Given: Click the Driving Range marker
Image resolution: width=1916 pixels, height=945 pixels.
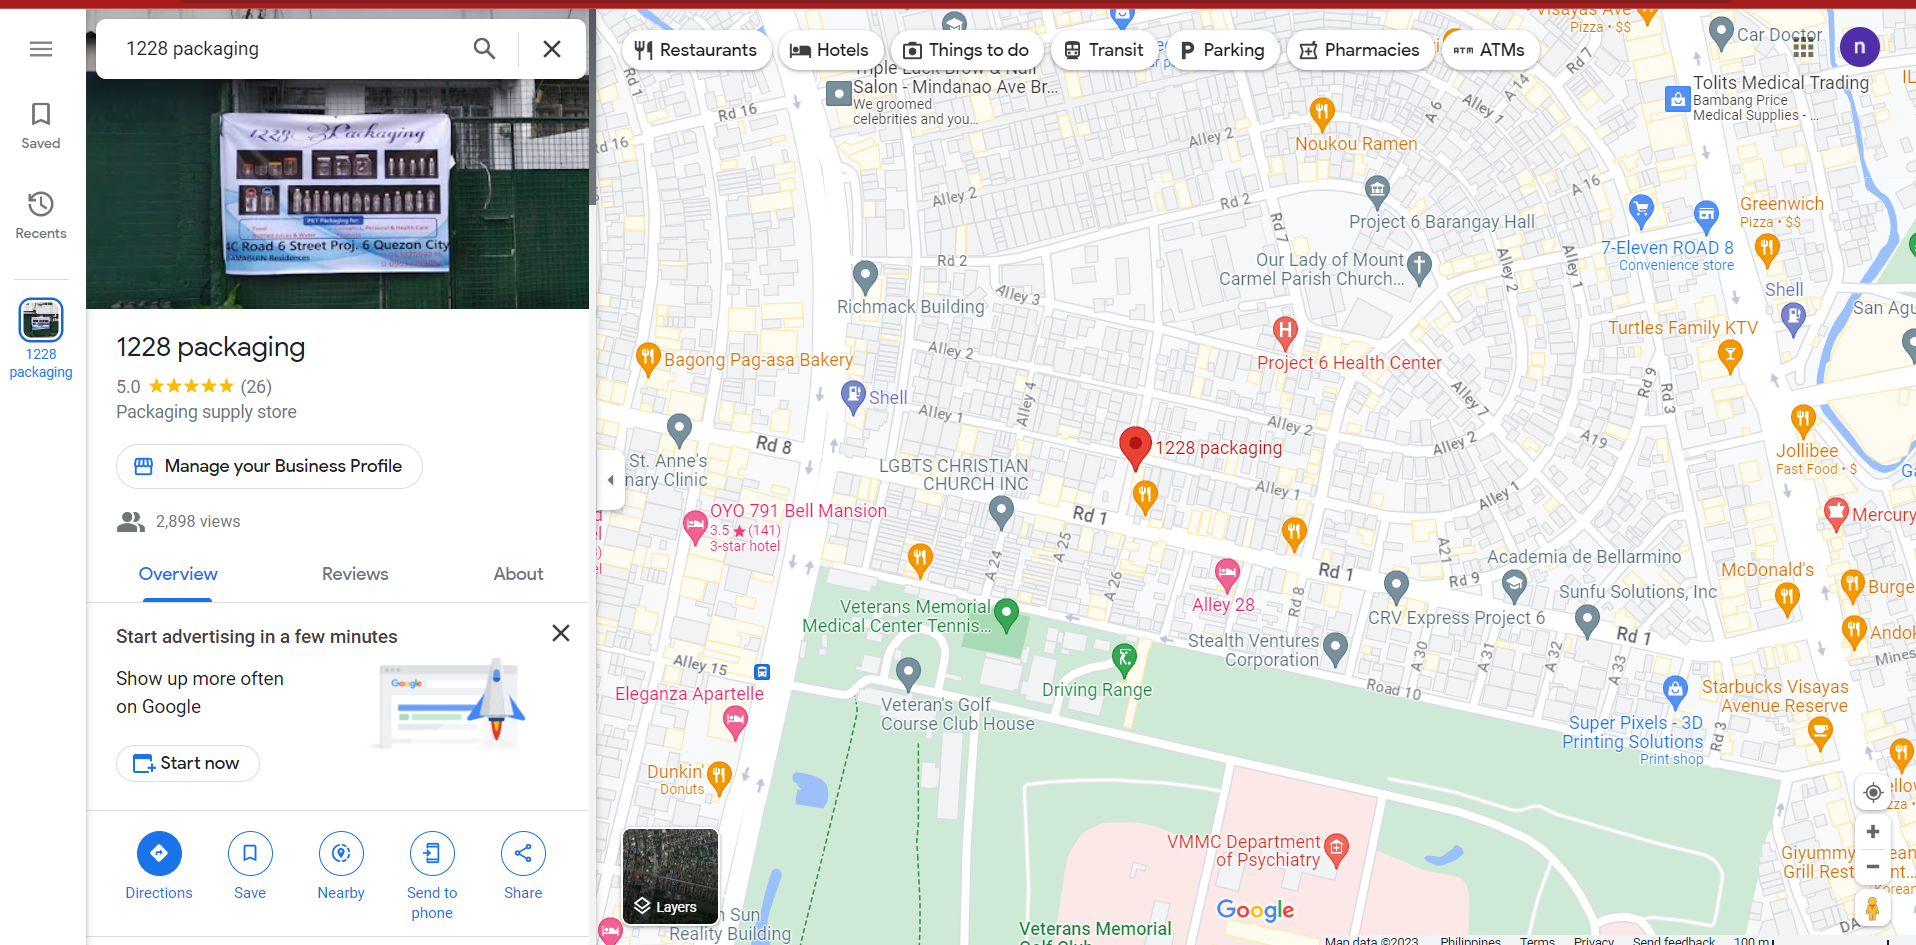Looking at the screenshot, I should [x=1125, y=660].
